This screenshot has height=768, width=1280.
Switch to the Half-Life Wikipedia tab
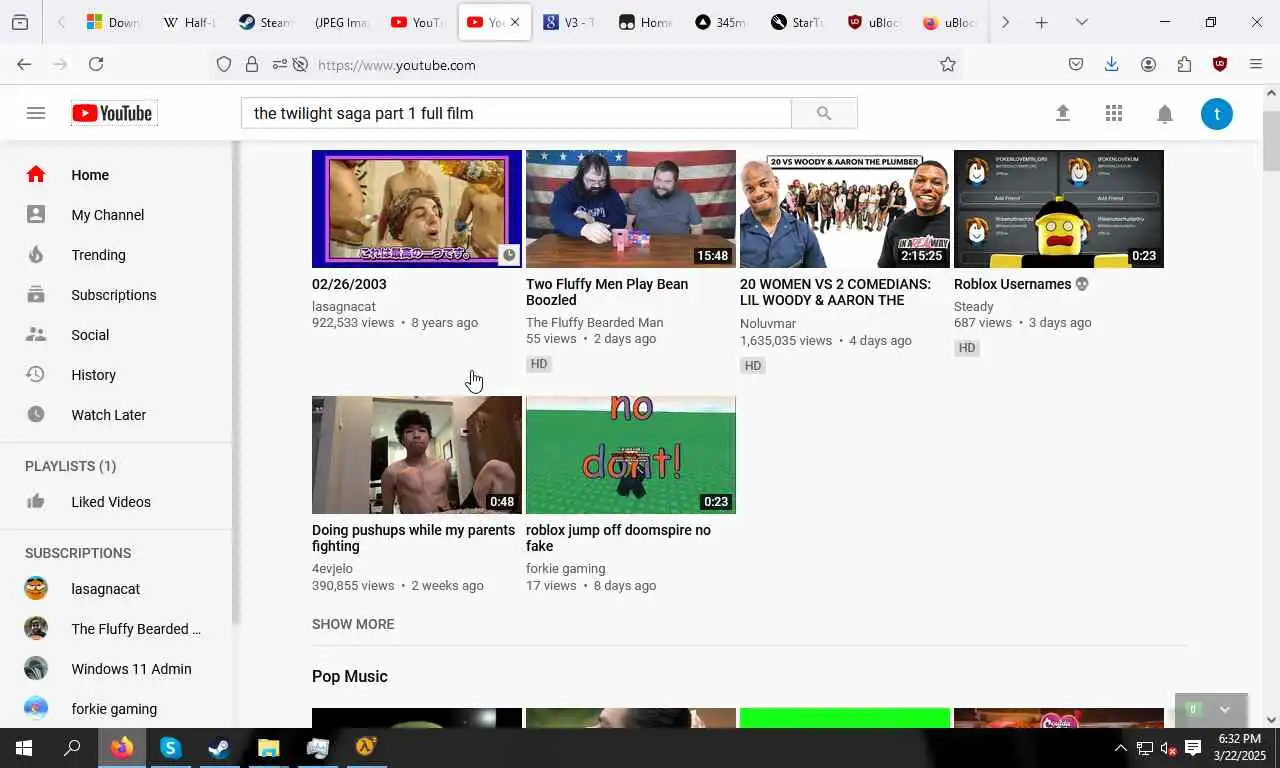pos(190,22)
